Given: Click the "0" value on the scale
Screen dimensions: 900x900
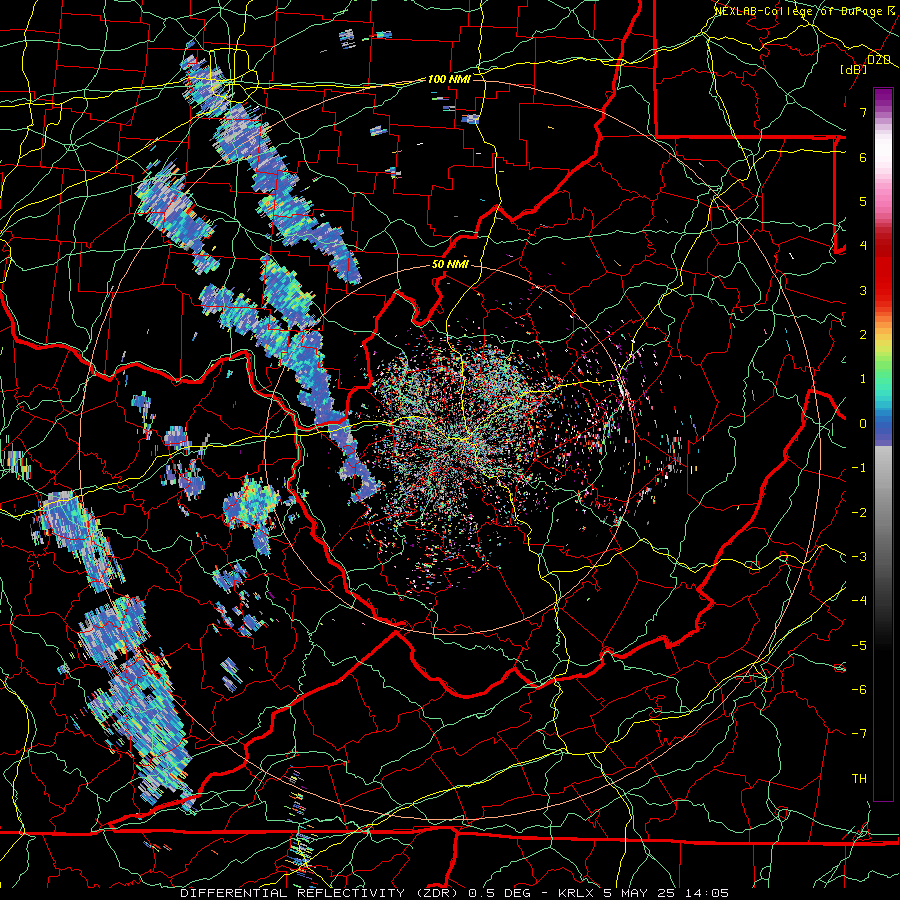Looking at the screenshot, I should point(863,424).
